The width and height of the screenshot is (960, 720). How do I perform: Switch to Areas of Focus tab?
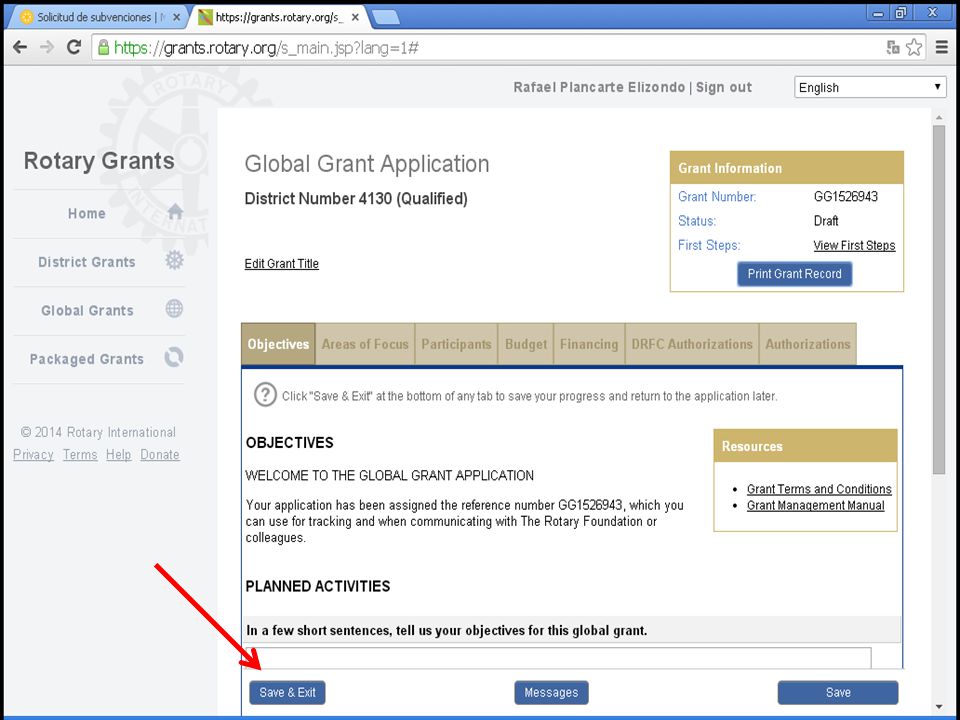365,344
